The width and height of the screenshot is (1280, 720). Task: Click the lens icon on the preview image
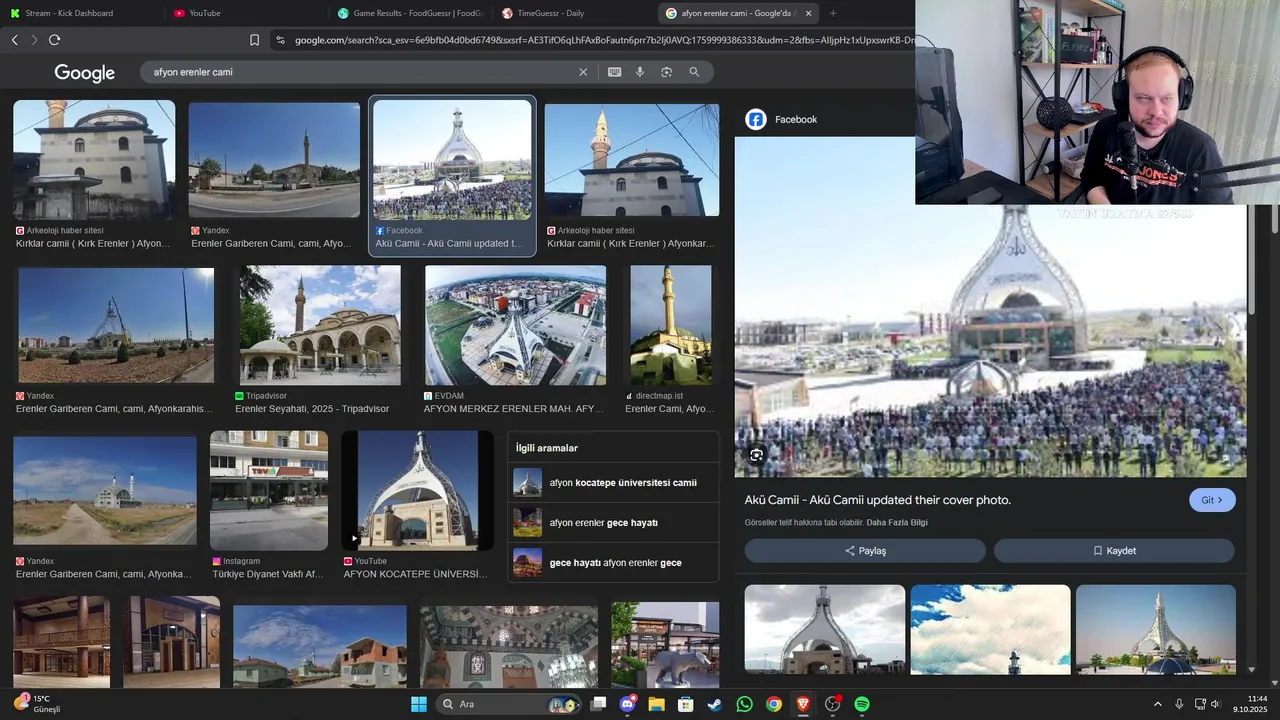[757, 455]
